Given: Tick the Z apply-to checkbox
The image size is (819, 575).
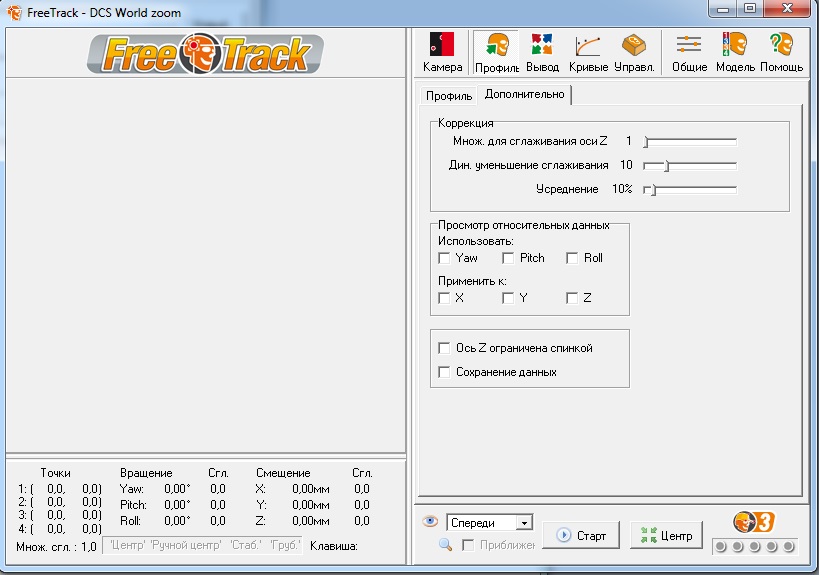Looking at the screenshot, I should (x=572, y=298).
